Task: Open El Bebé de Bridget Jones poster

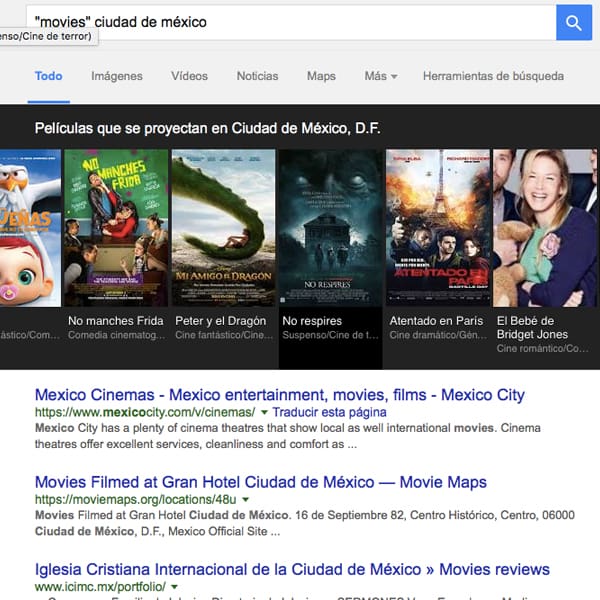Action: click(x=545, y=228)
